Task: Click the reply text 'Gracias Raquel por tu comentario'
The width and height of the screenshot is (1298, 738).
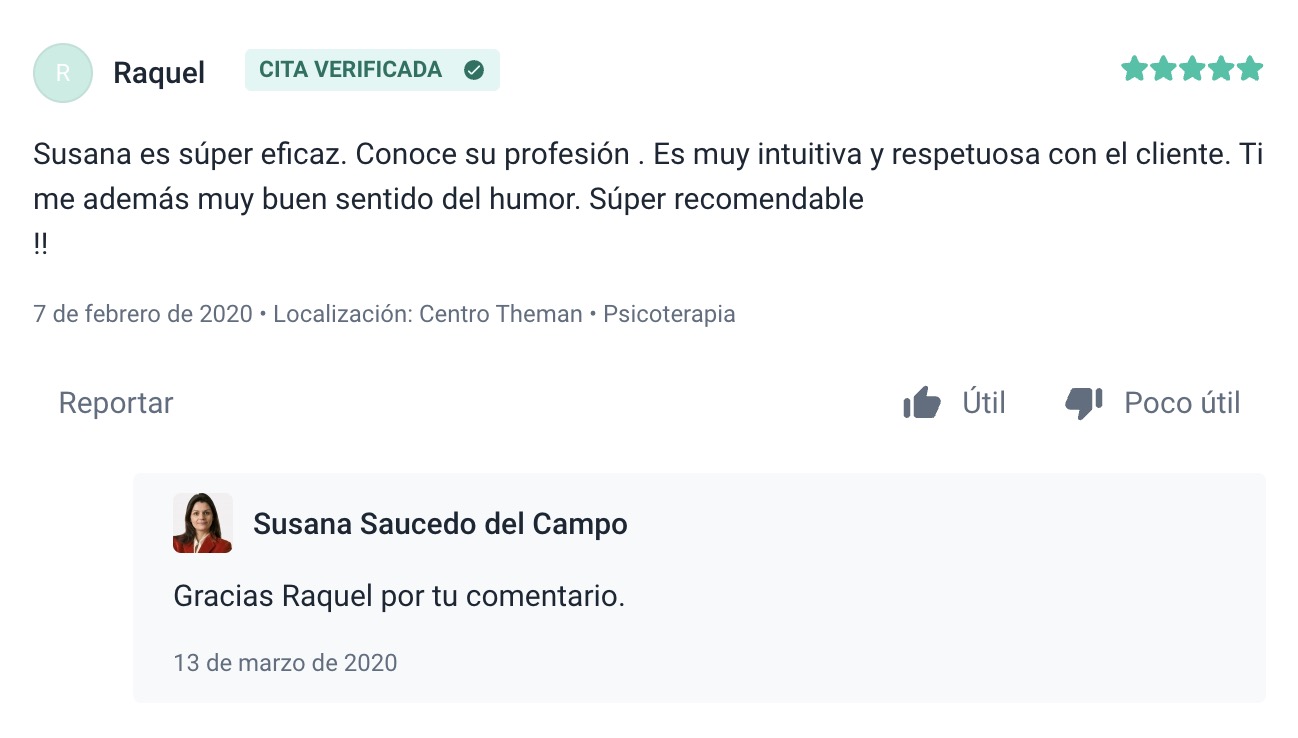Action: point(399,596)
